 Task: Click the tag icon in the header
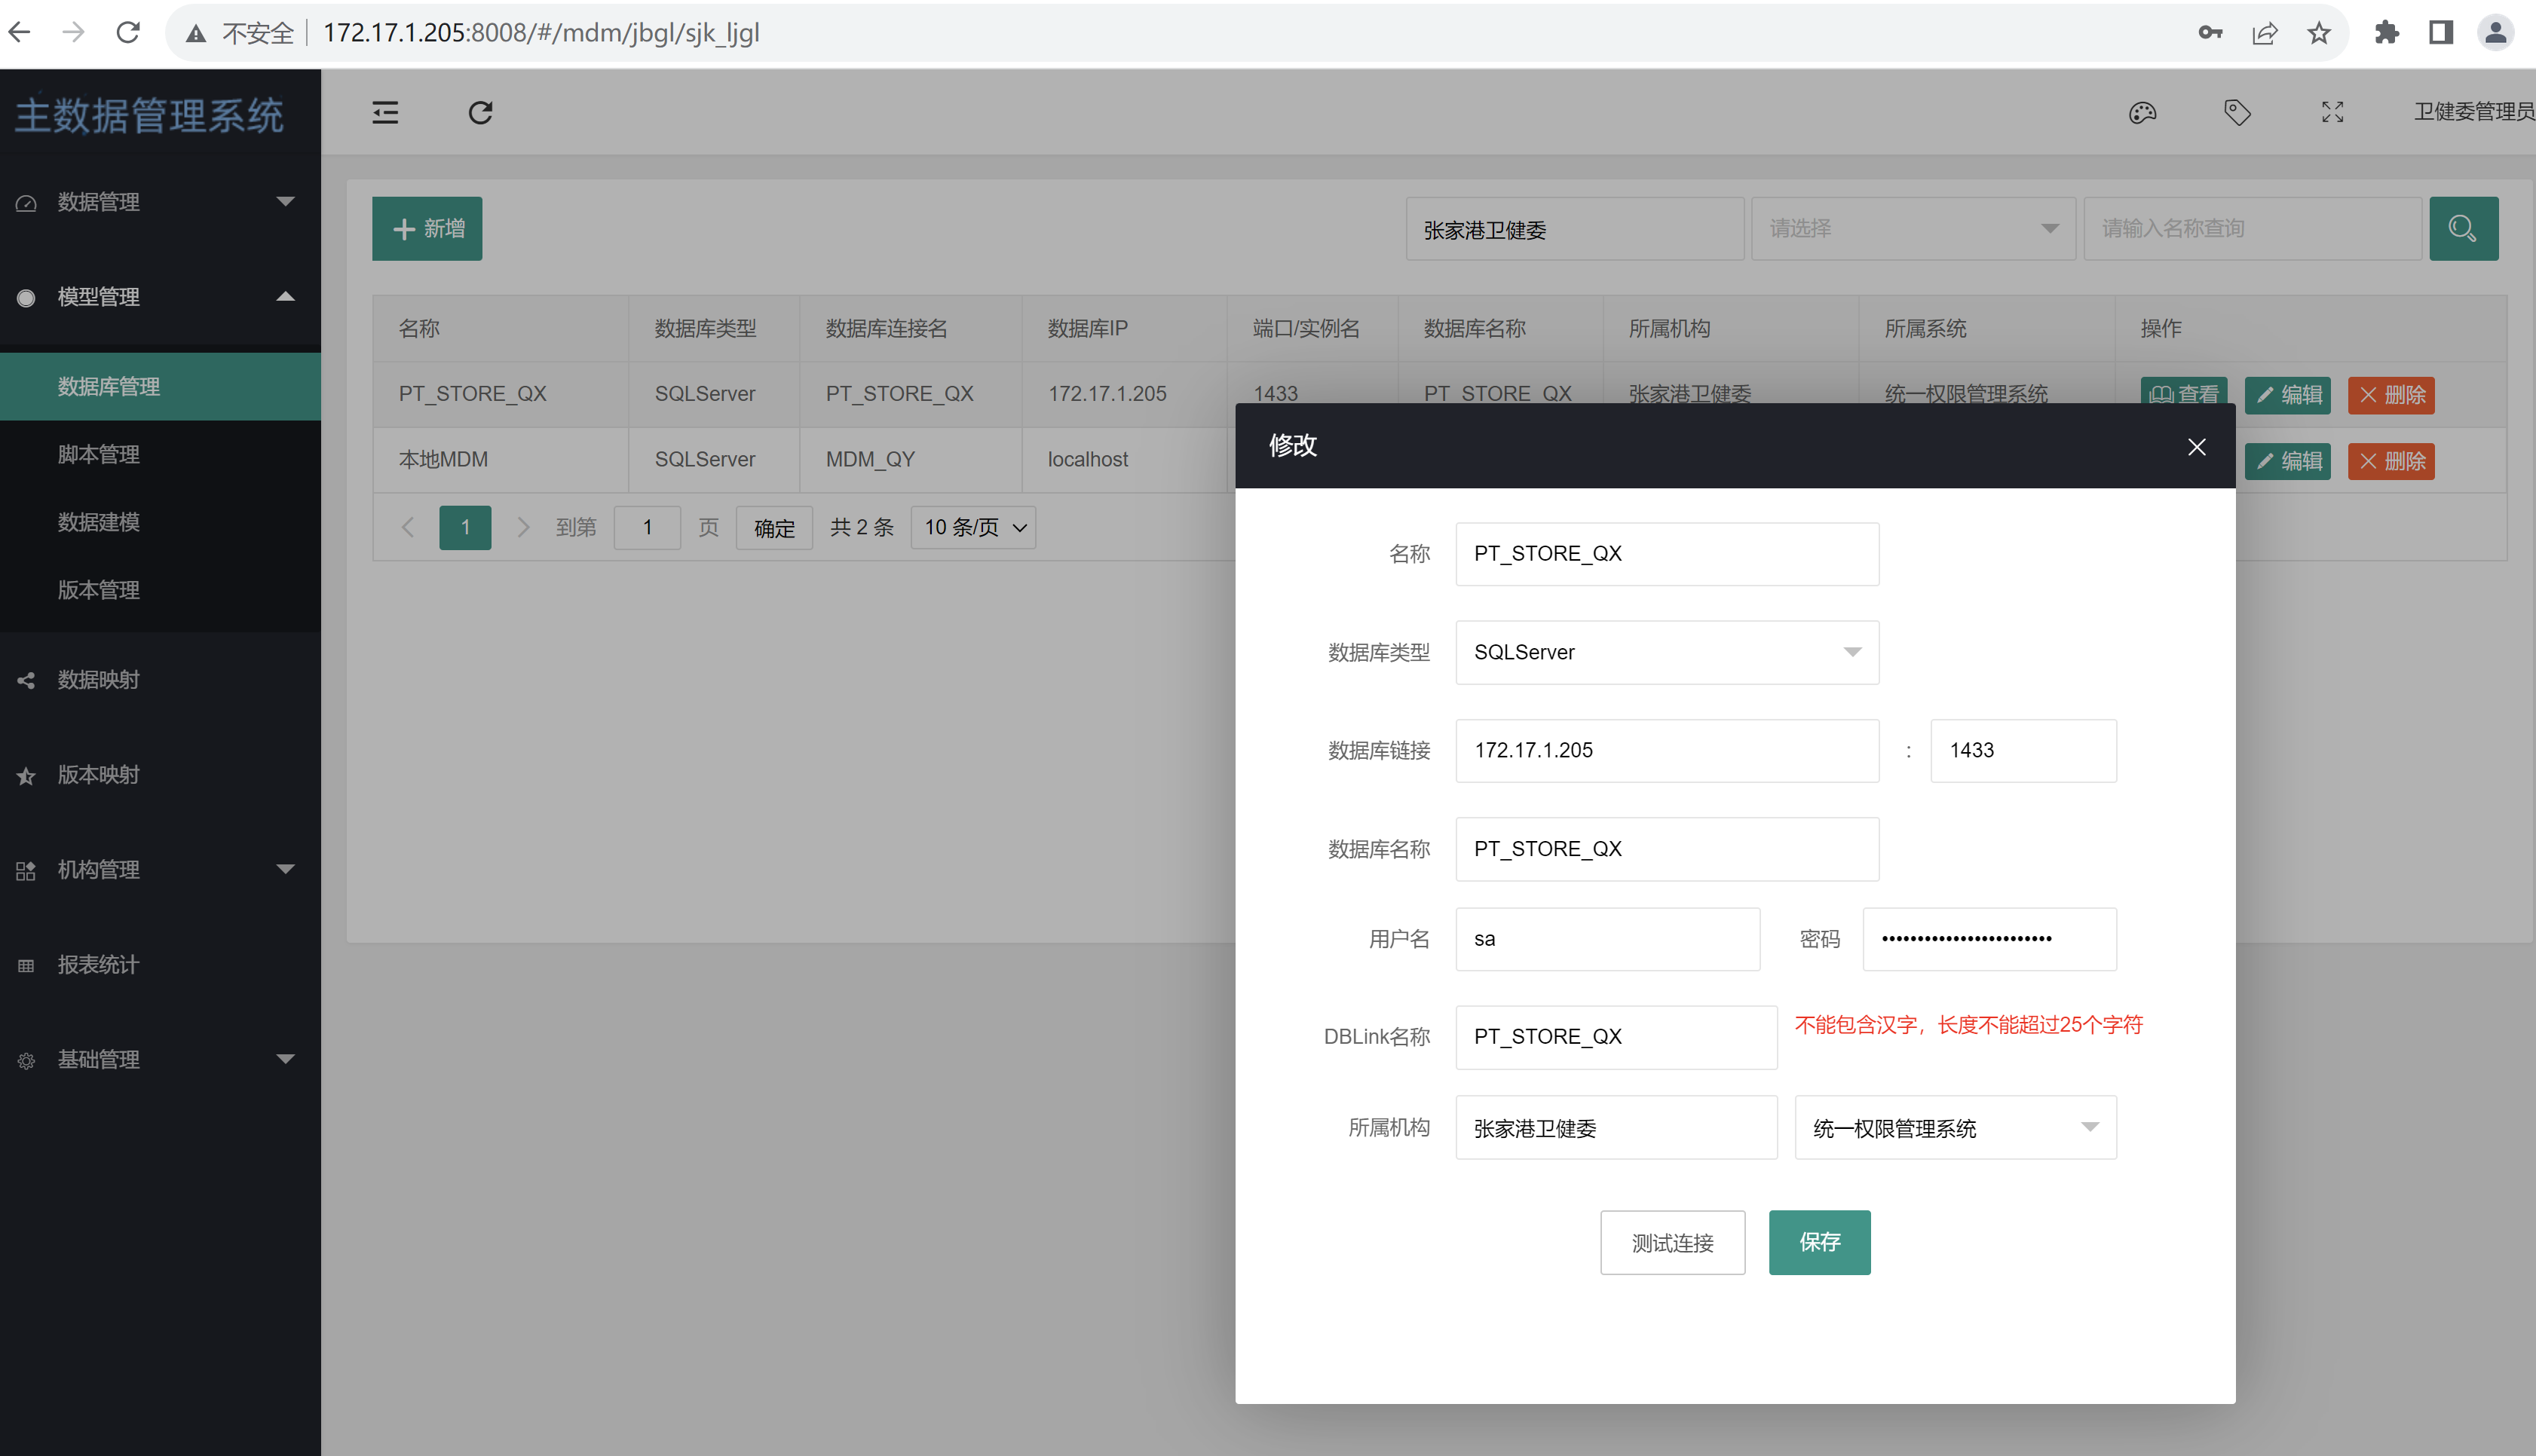tap(2237, 112)
